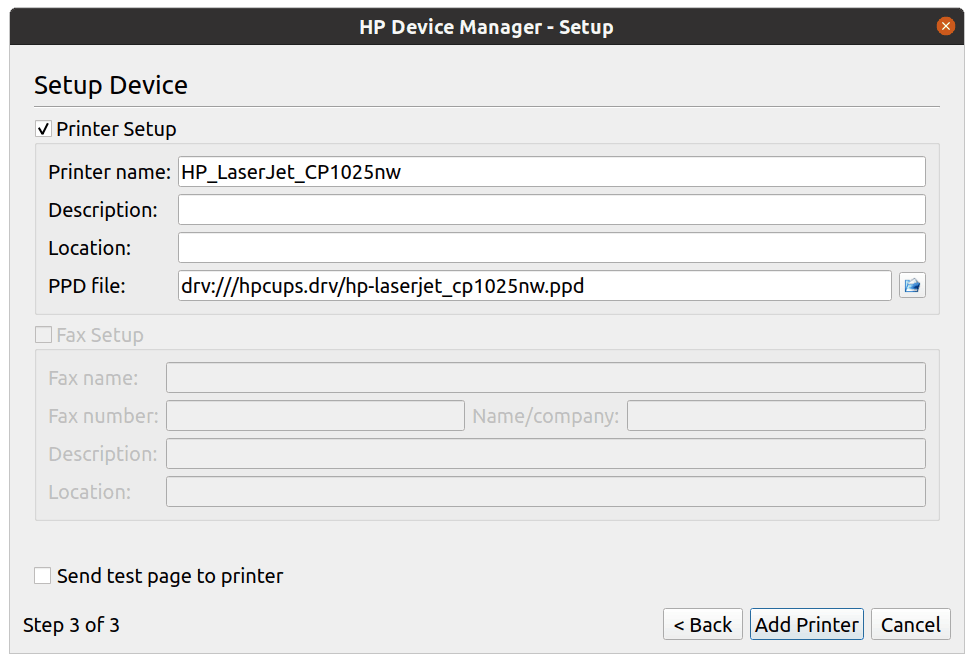Uncheck the Printer Setup checkbox

click(43, 129)
